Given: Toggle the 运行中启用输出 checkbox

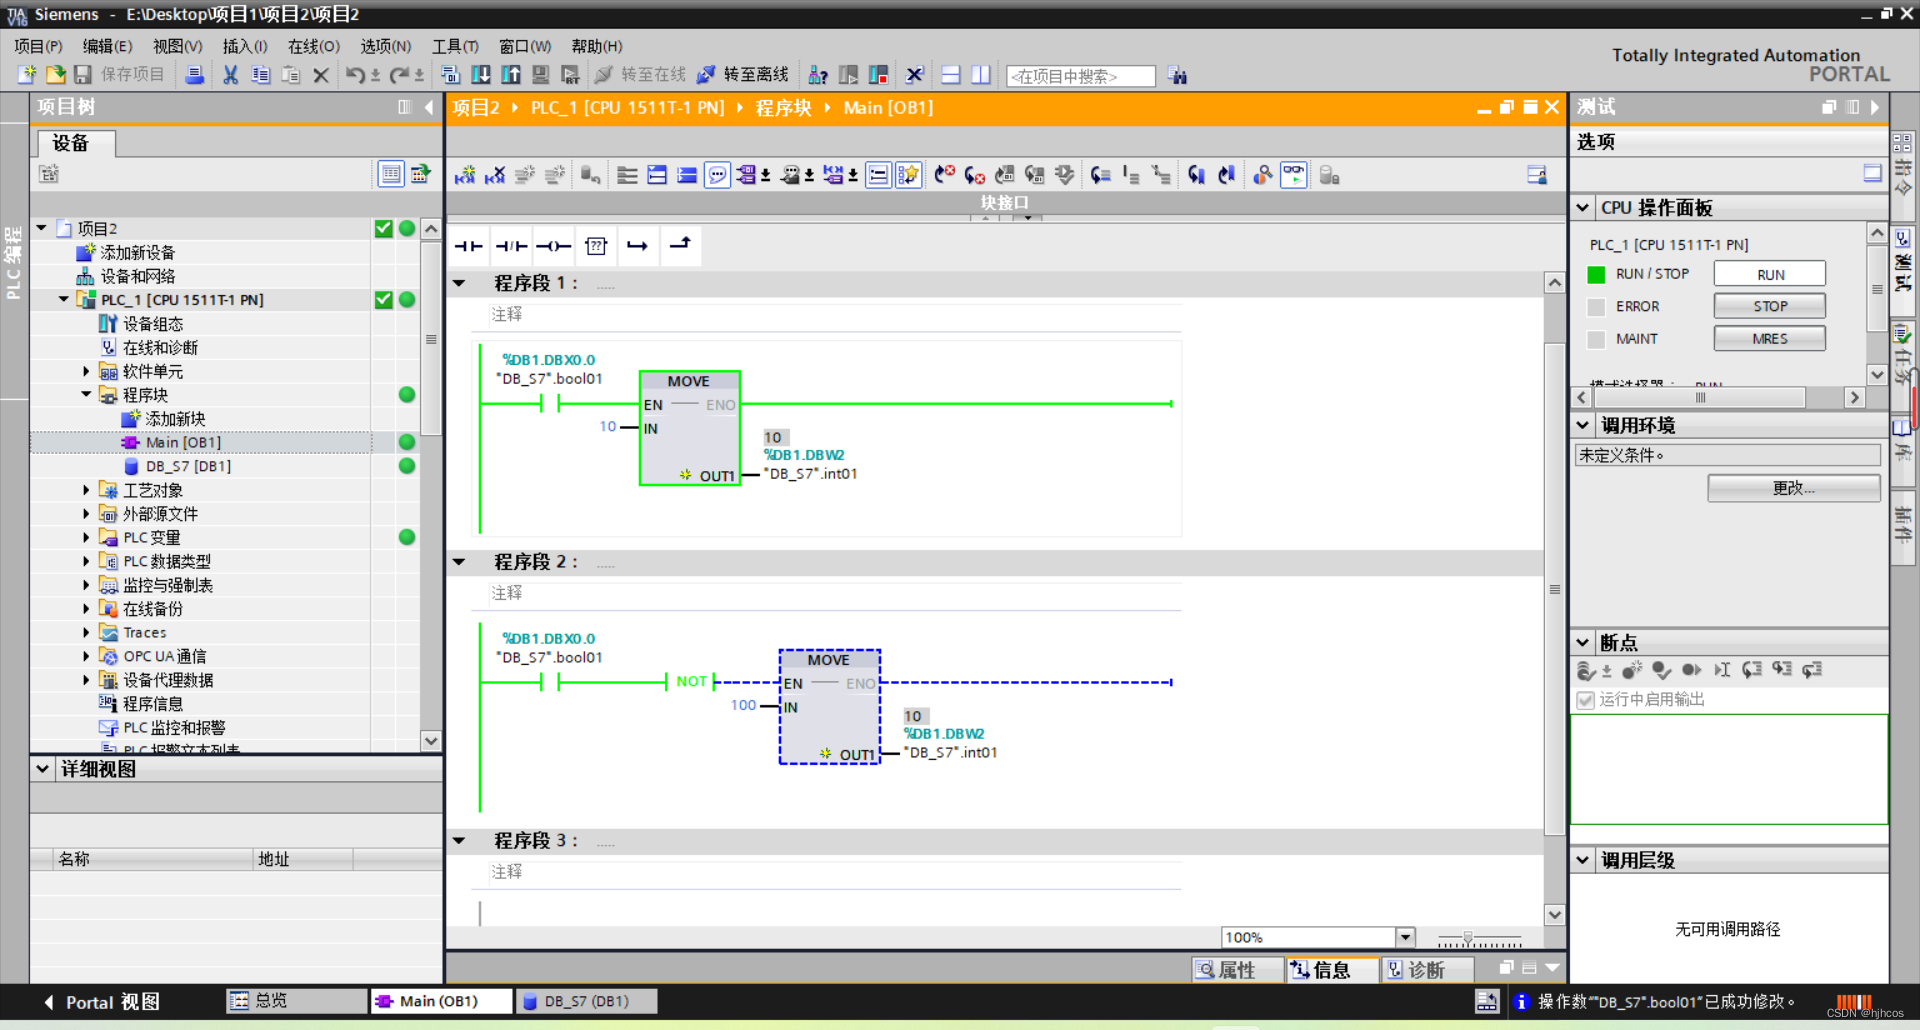Looking at the screenshot, I should pyautogui.click(x=1585, y=700).
